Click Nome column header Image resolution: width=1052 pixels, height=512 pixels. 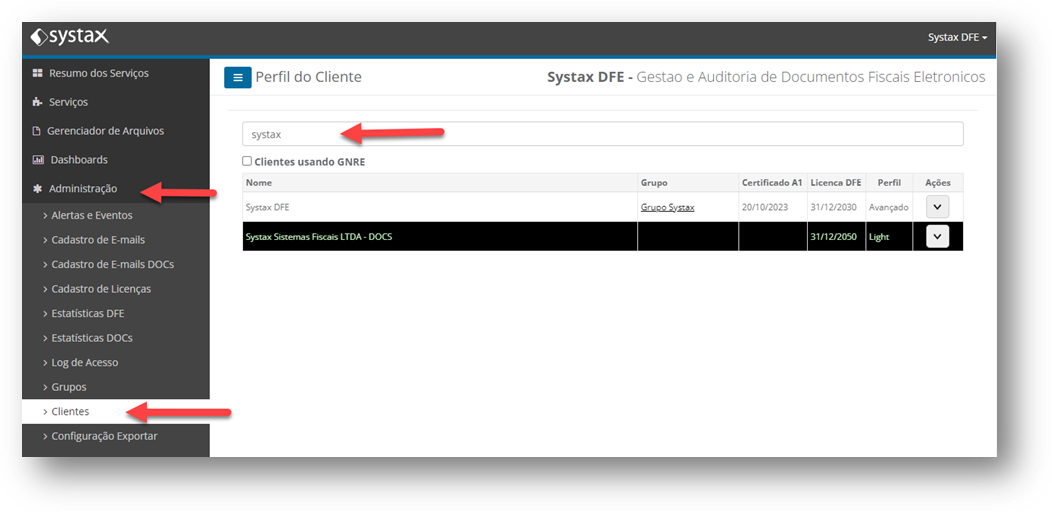coord(439,183)
